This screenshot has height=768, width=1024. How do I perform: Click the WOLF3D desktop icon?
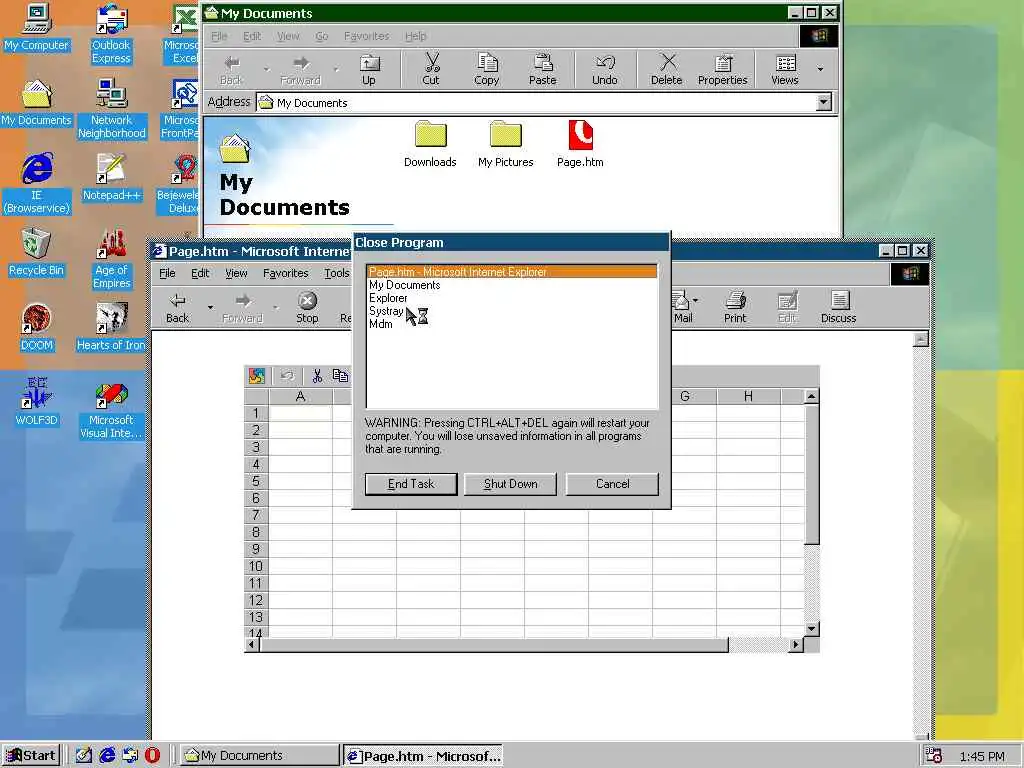click(x=36, y=402)
